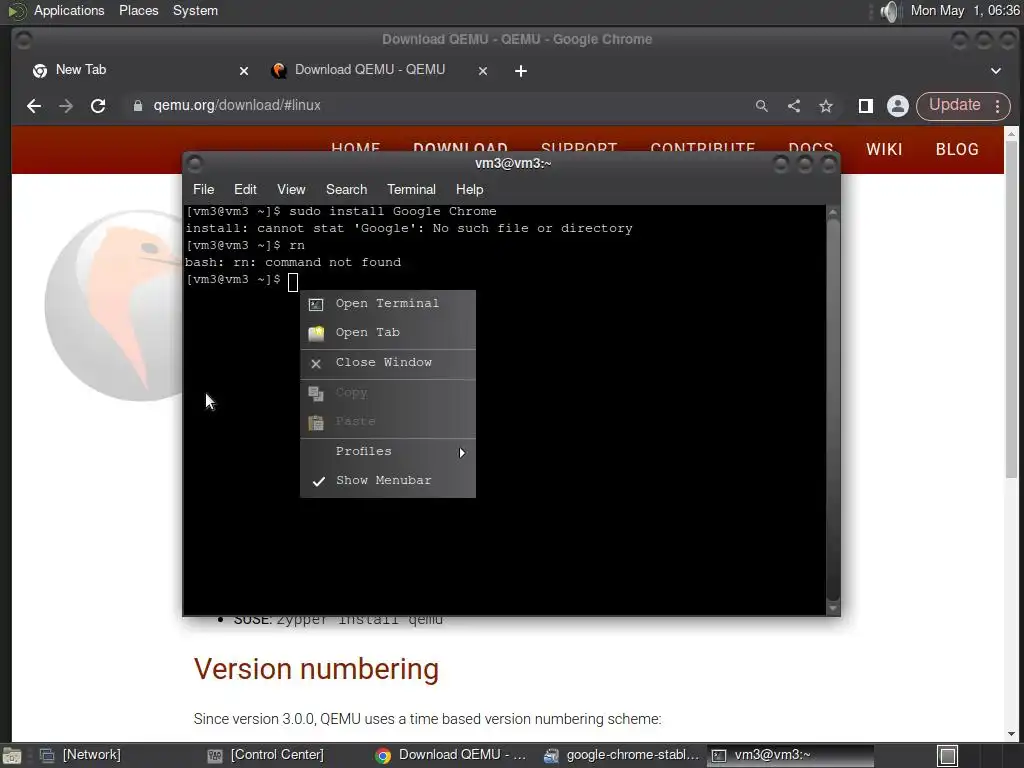1024x768 pixels.
Task: Click the Update button in Chrome
Action: coord(955,105)
